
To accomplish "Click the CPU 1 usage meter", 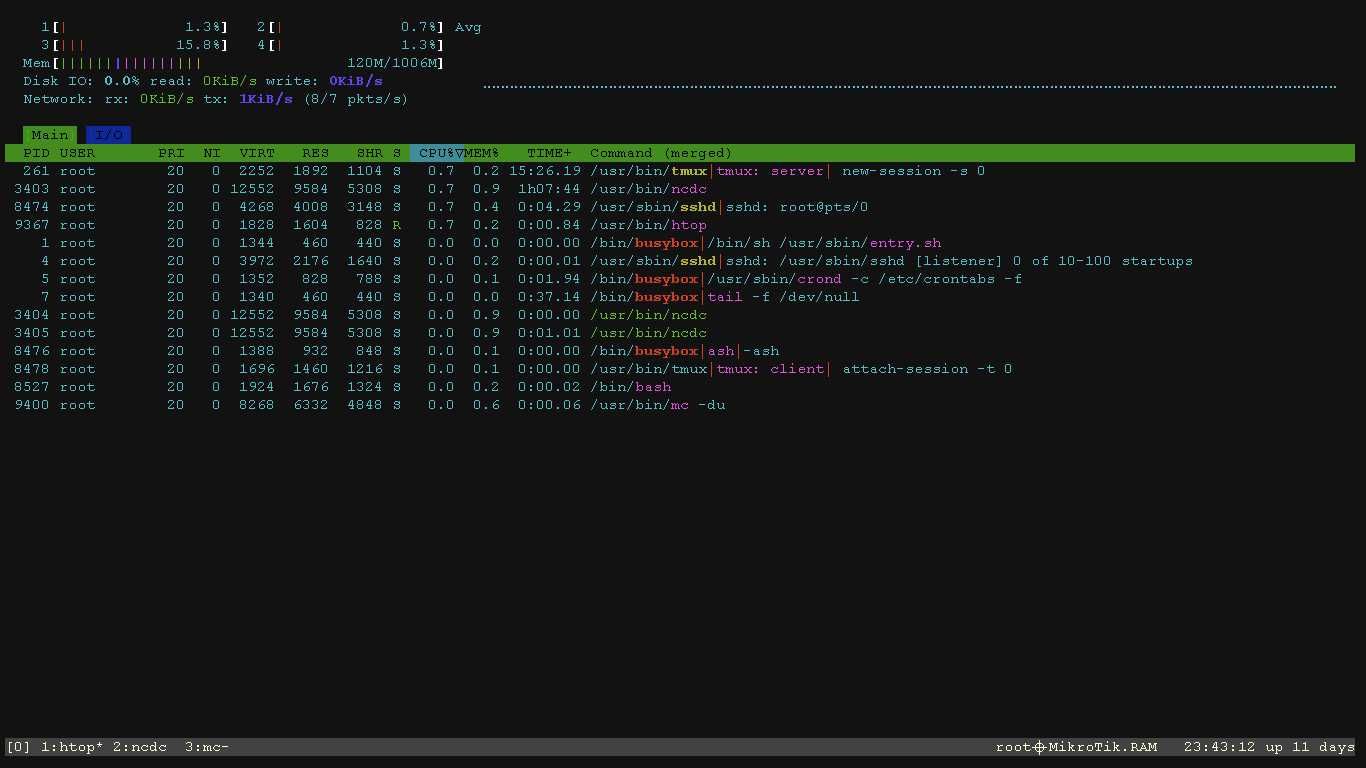I will coord(135,27).
